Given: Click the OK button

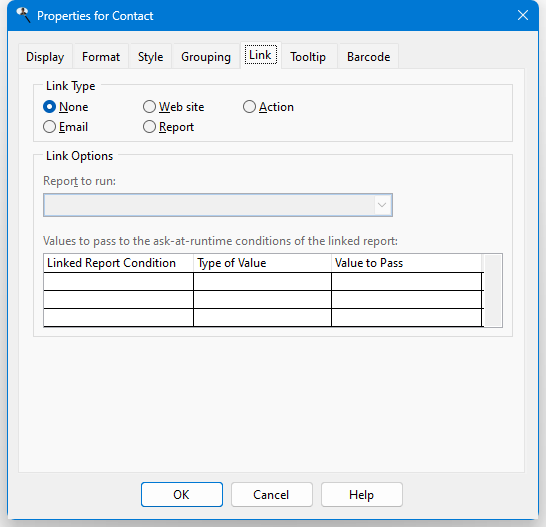Looking at the screenshot, I should click(182, 494).
